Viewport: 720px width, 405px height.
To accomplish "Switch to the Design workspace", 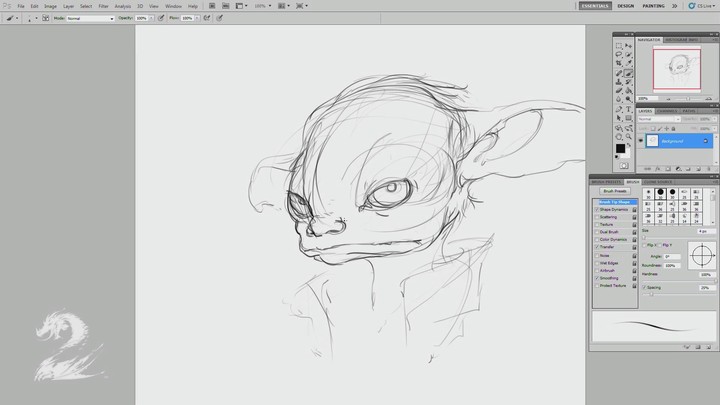I will (625, 6).
